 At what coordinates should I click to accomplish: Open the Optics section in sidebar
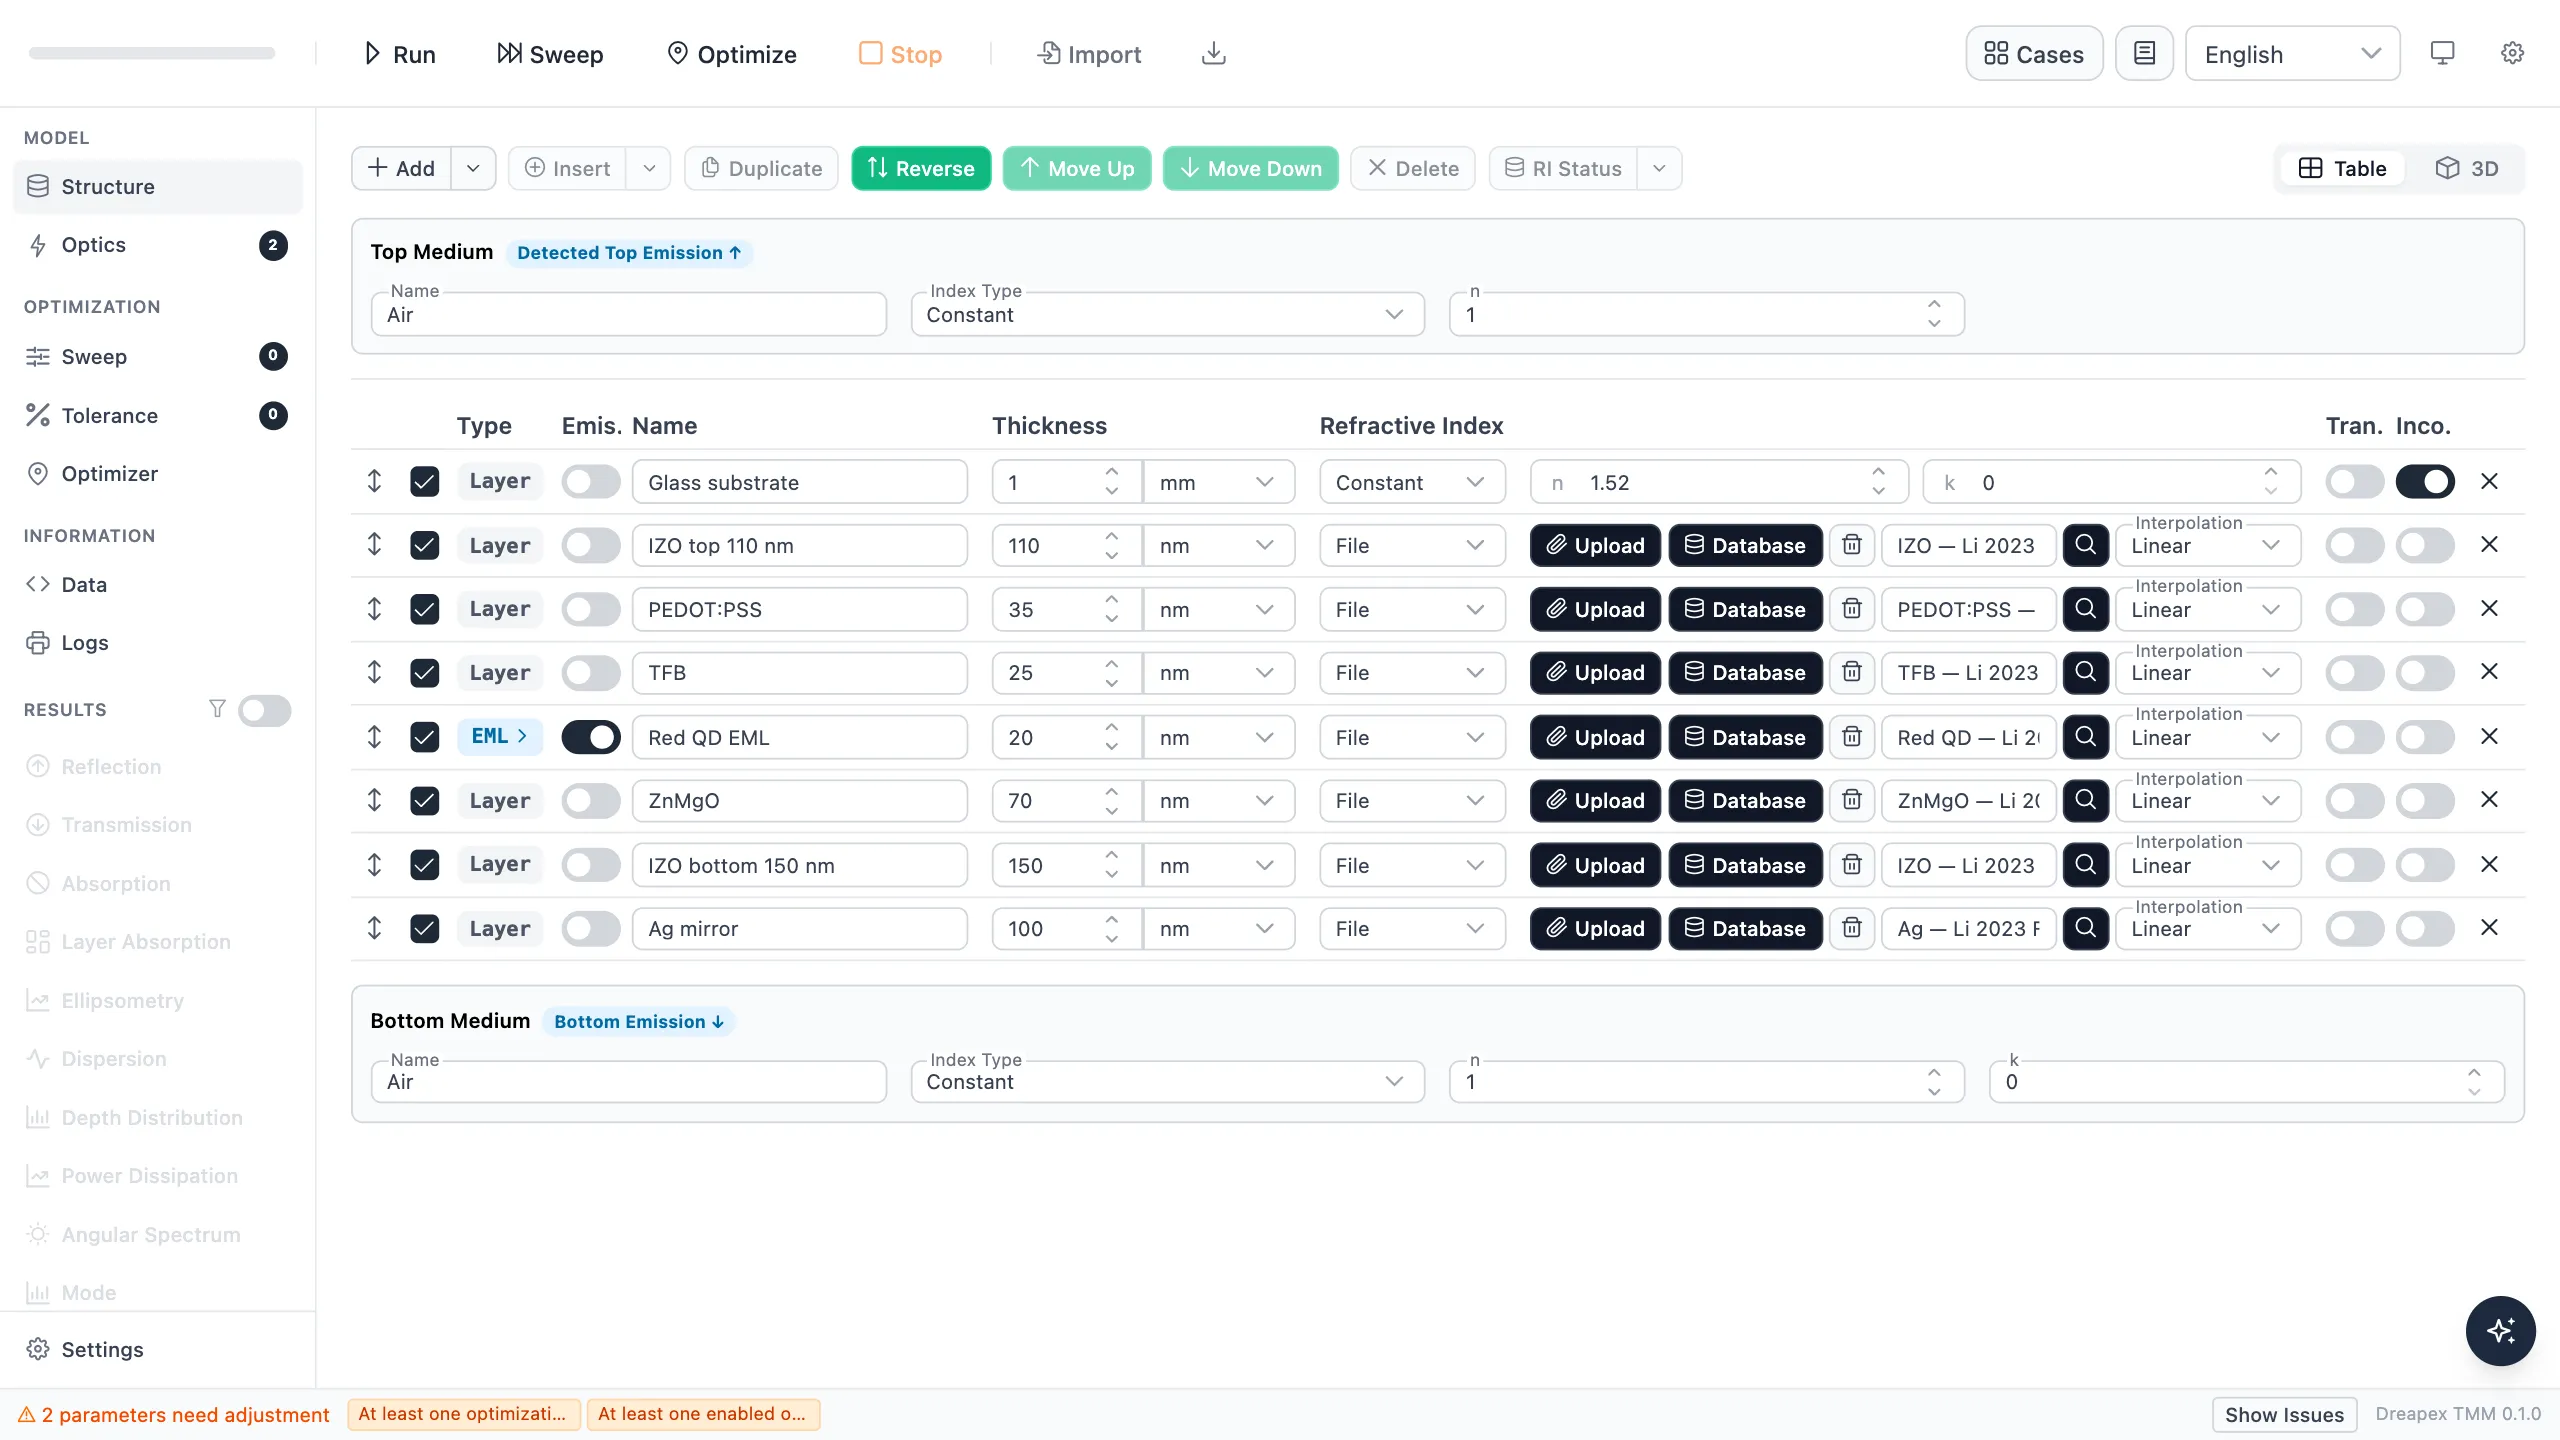[x=157, y=245]
